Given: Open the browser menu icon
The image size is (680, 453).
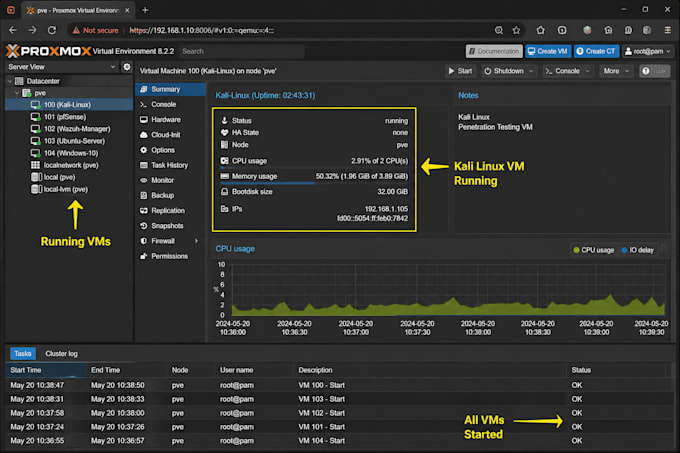Looking at the screenshot, I should point(667,30).
